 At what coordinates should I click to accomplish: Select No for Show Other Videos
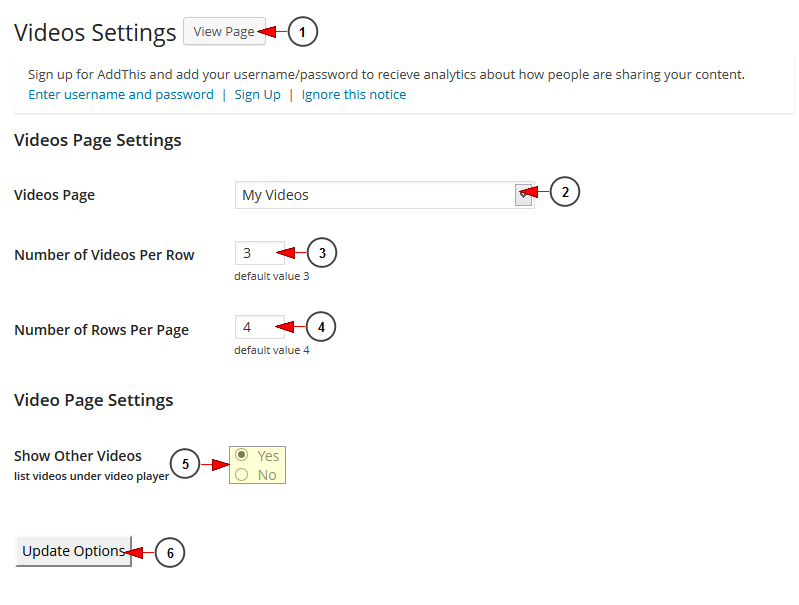(242, 475)
